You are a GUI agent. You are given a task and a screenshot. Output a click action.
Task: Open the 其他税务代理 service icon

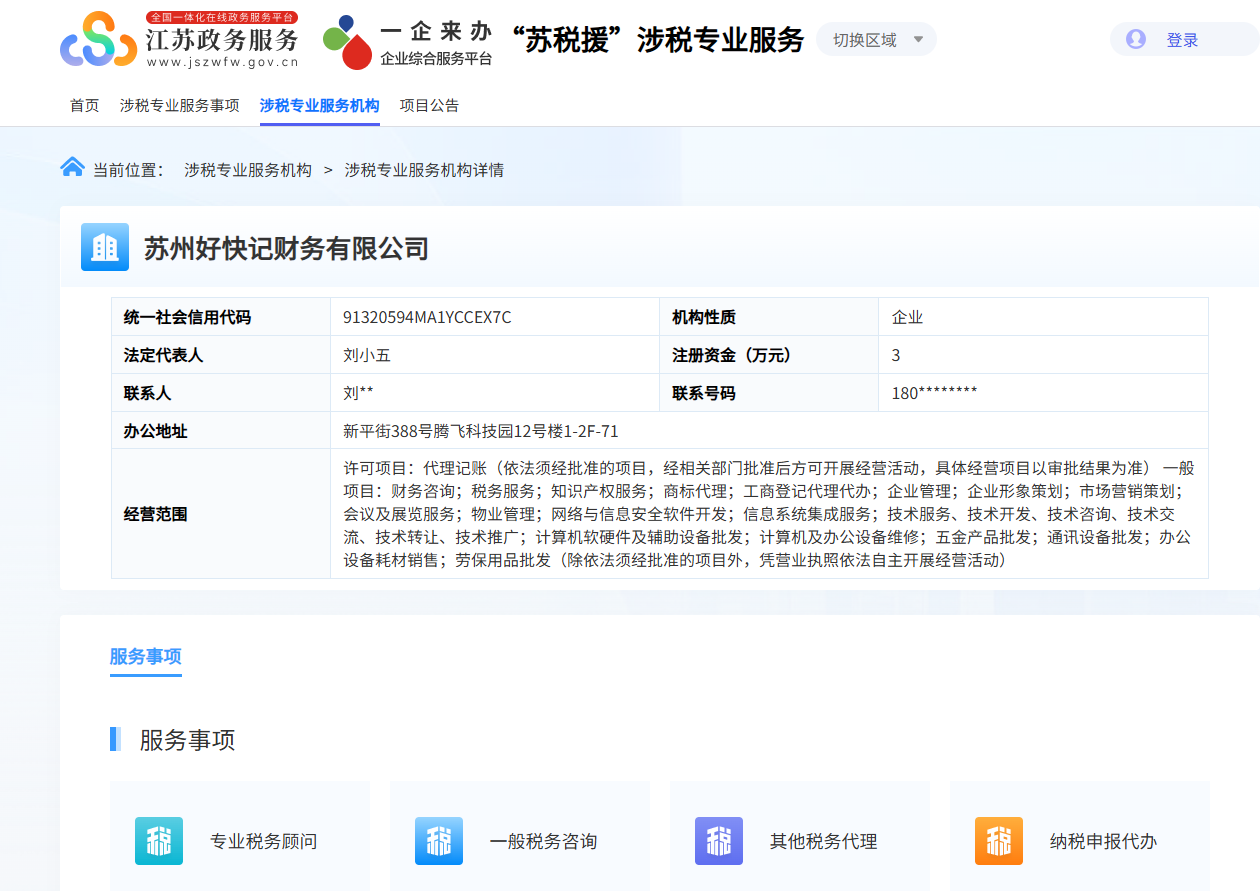point(718,841)
